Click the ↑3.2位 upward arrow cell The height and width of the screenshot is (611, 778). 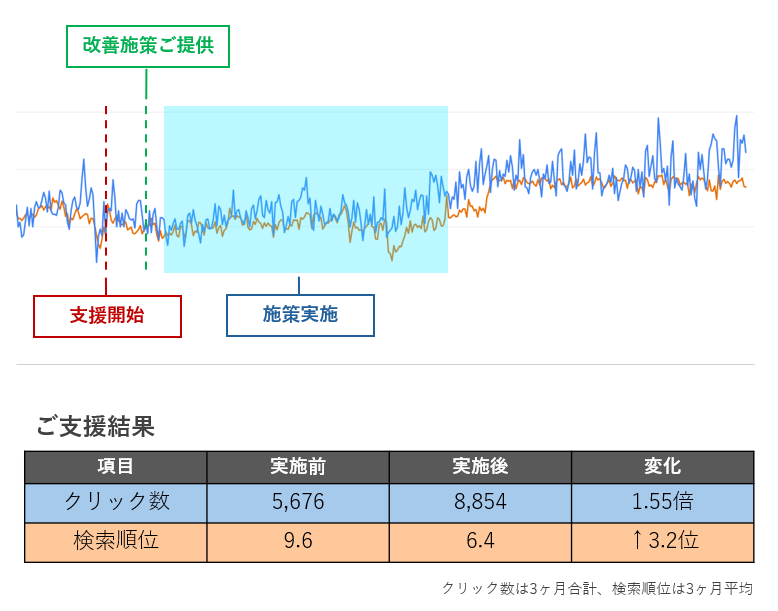coord(663,542)
